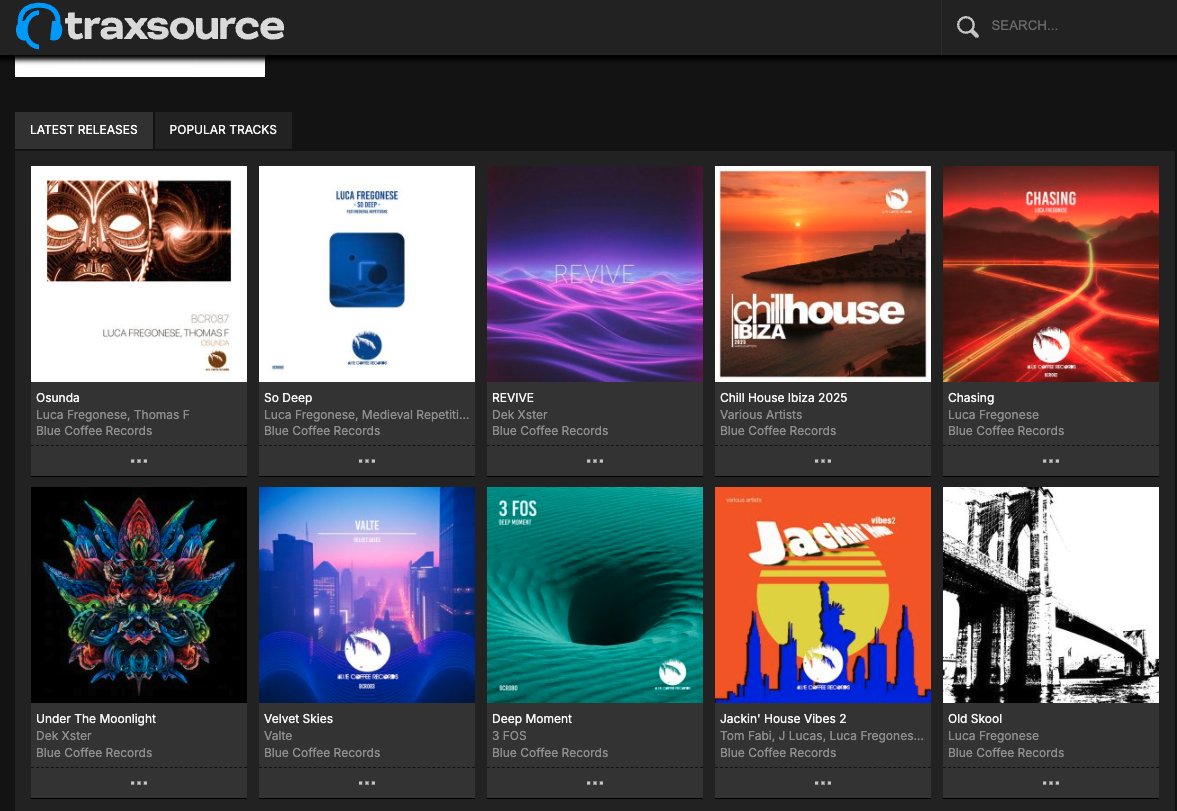The image size is (1177, 811).
Task: Click artist Dek Xster under Under The Moonlight
Action: click(64, 736)
